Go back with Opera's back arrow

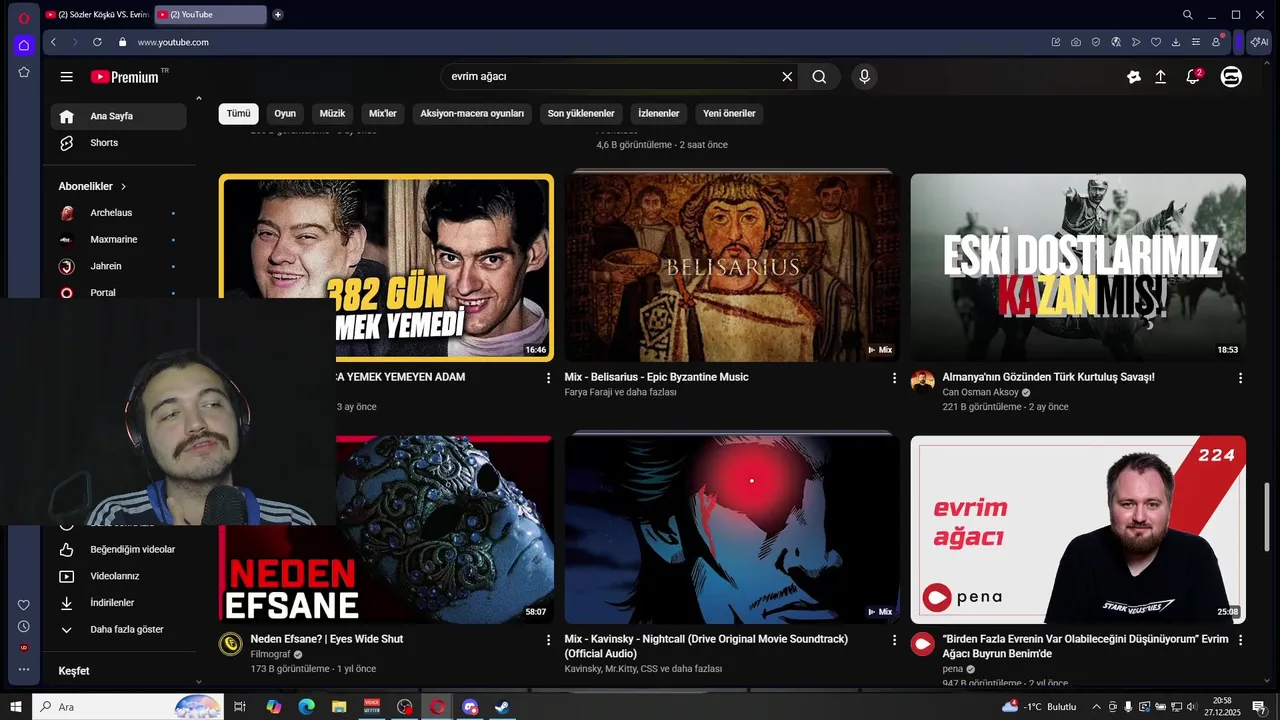click(x=53, y=42)
